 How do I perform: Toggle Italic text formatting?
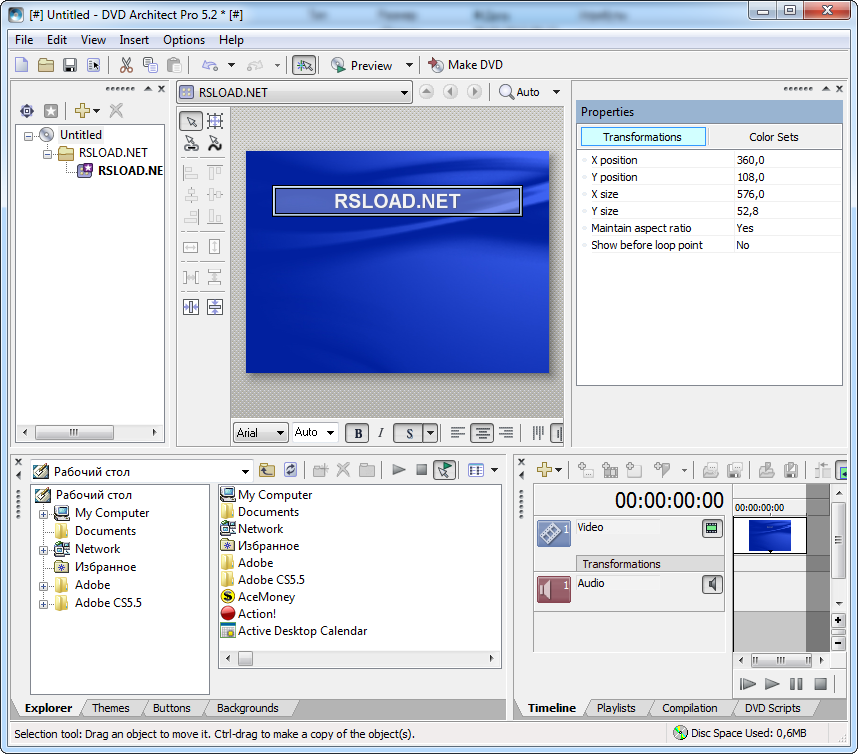[x=380, y=433]
